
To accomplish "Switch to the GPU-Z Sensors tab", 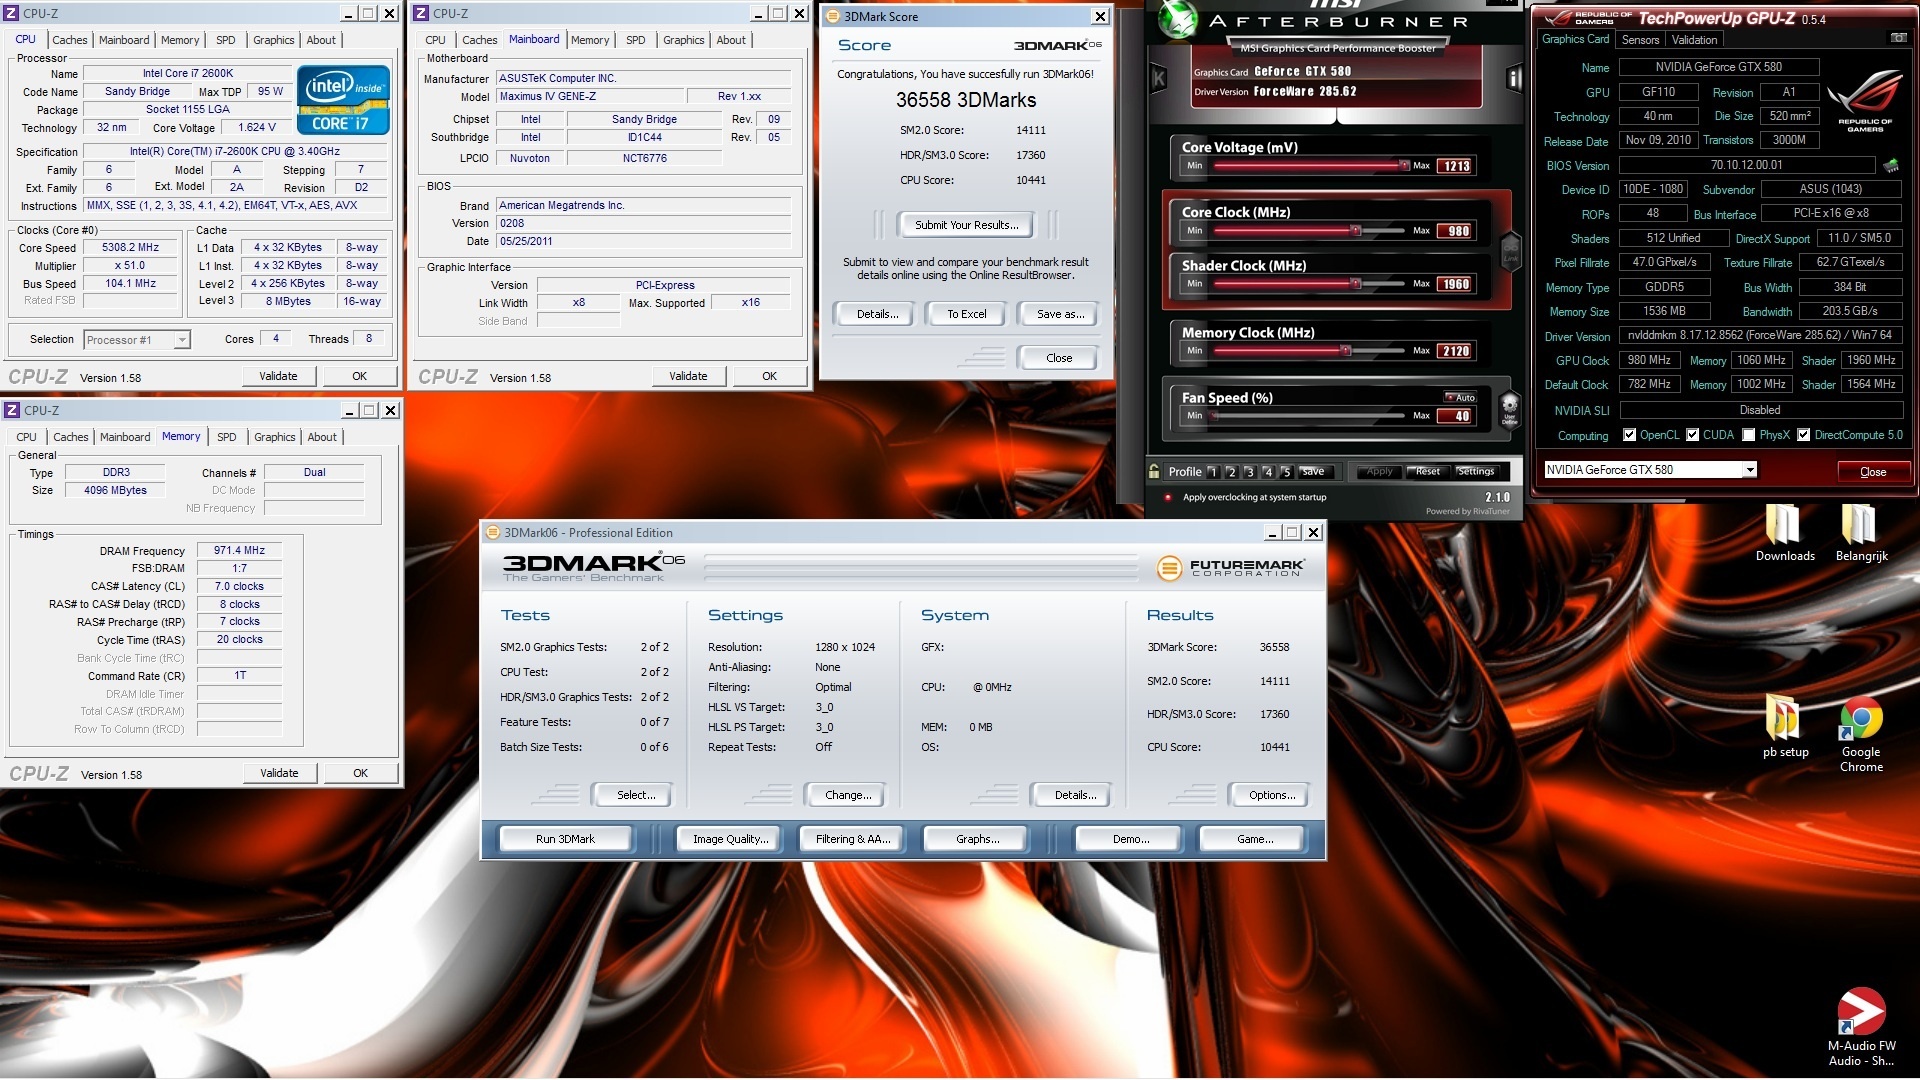I will point(1640,40).
